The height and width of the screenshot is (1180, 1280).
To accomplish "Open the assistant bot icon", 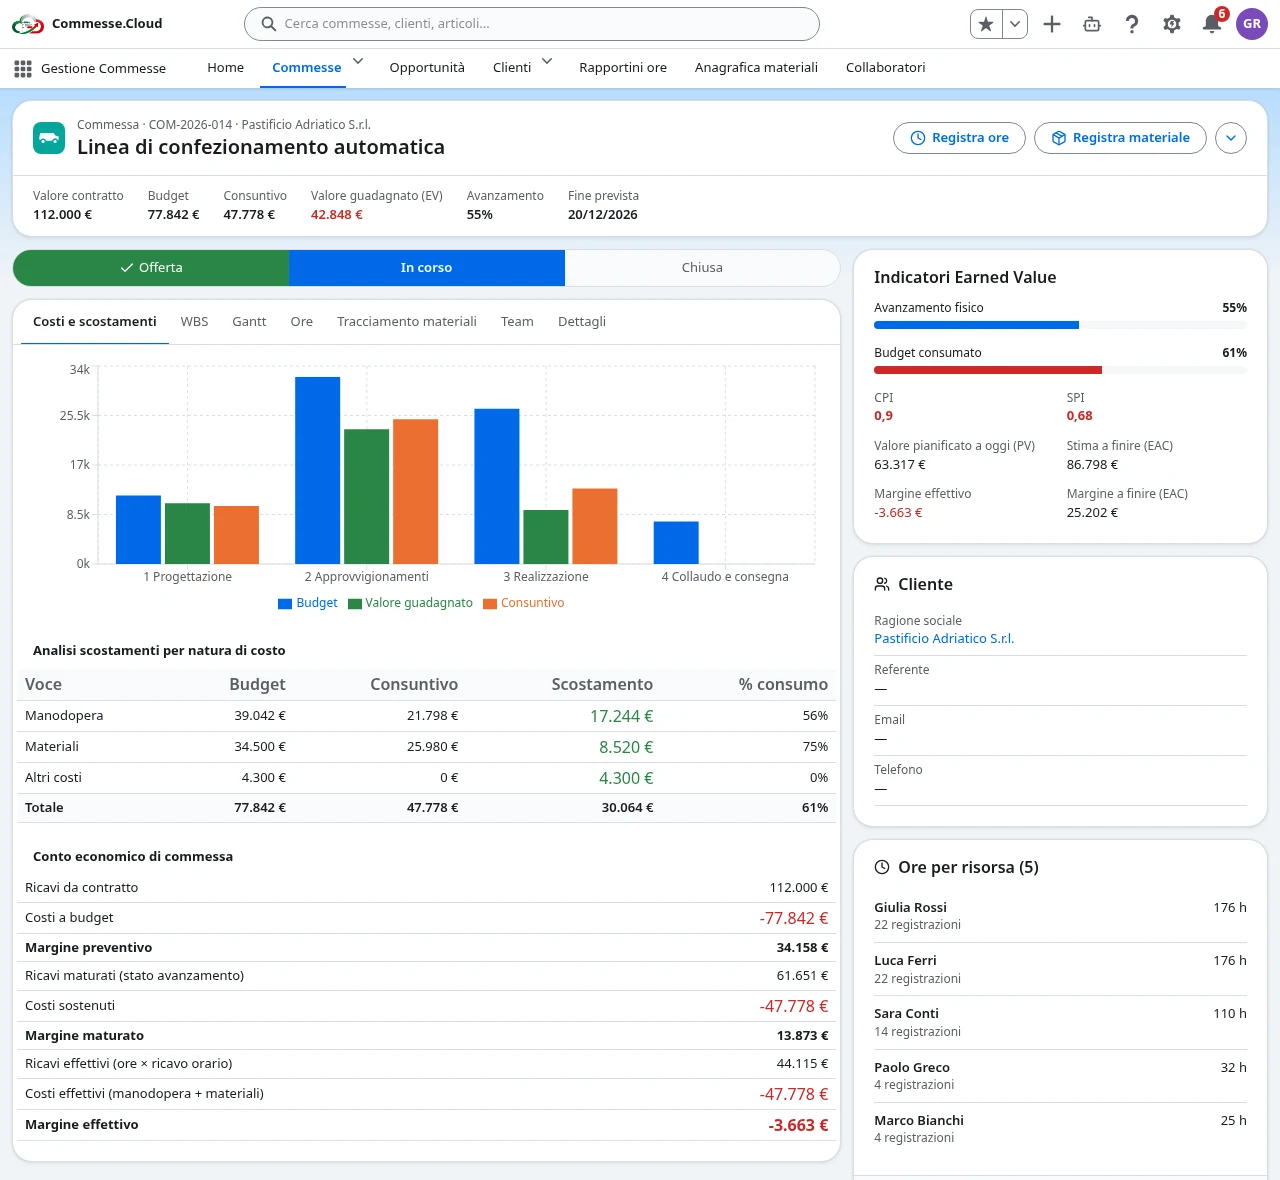I will [1092, 24].
